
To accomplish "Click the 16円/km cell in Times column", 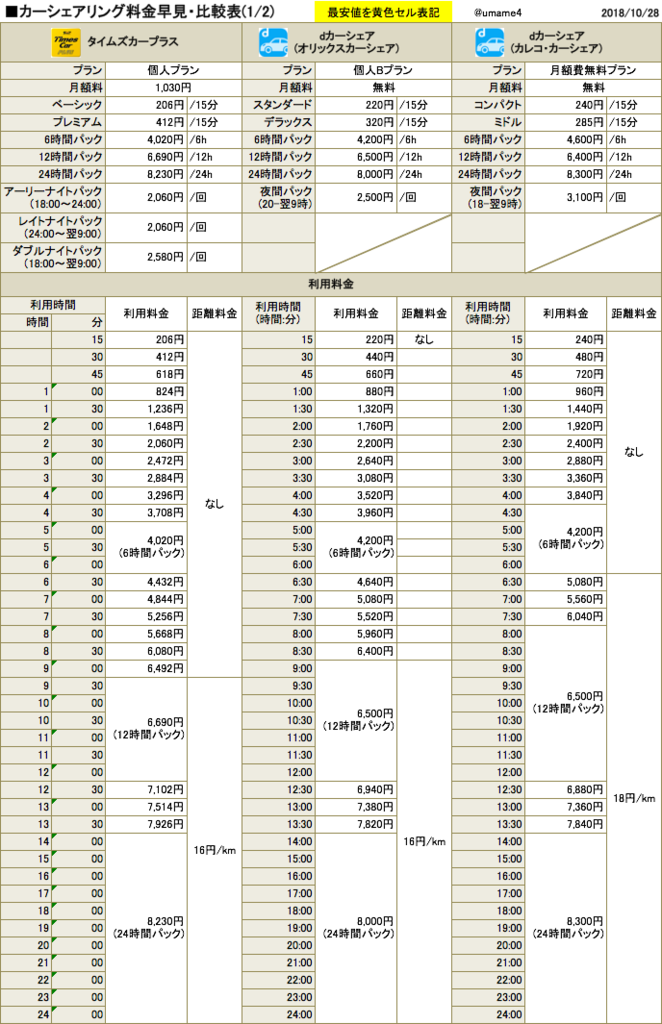I will pyautogui.click(x=214, y=850).
